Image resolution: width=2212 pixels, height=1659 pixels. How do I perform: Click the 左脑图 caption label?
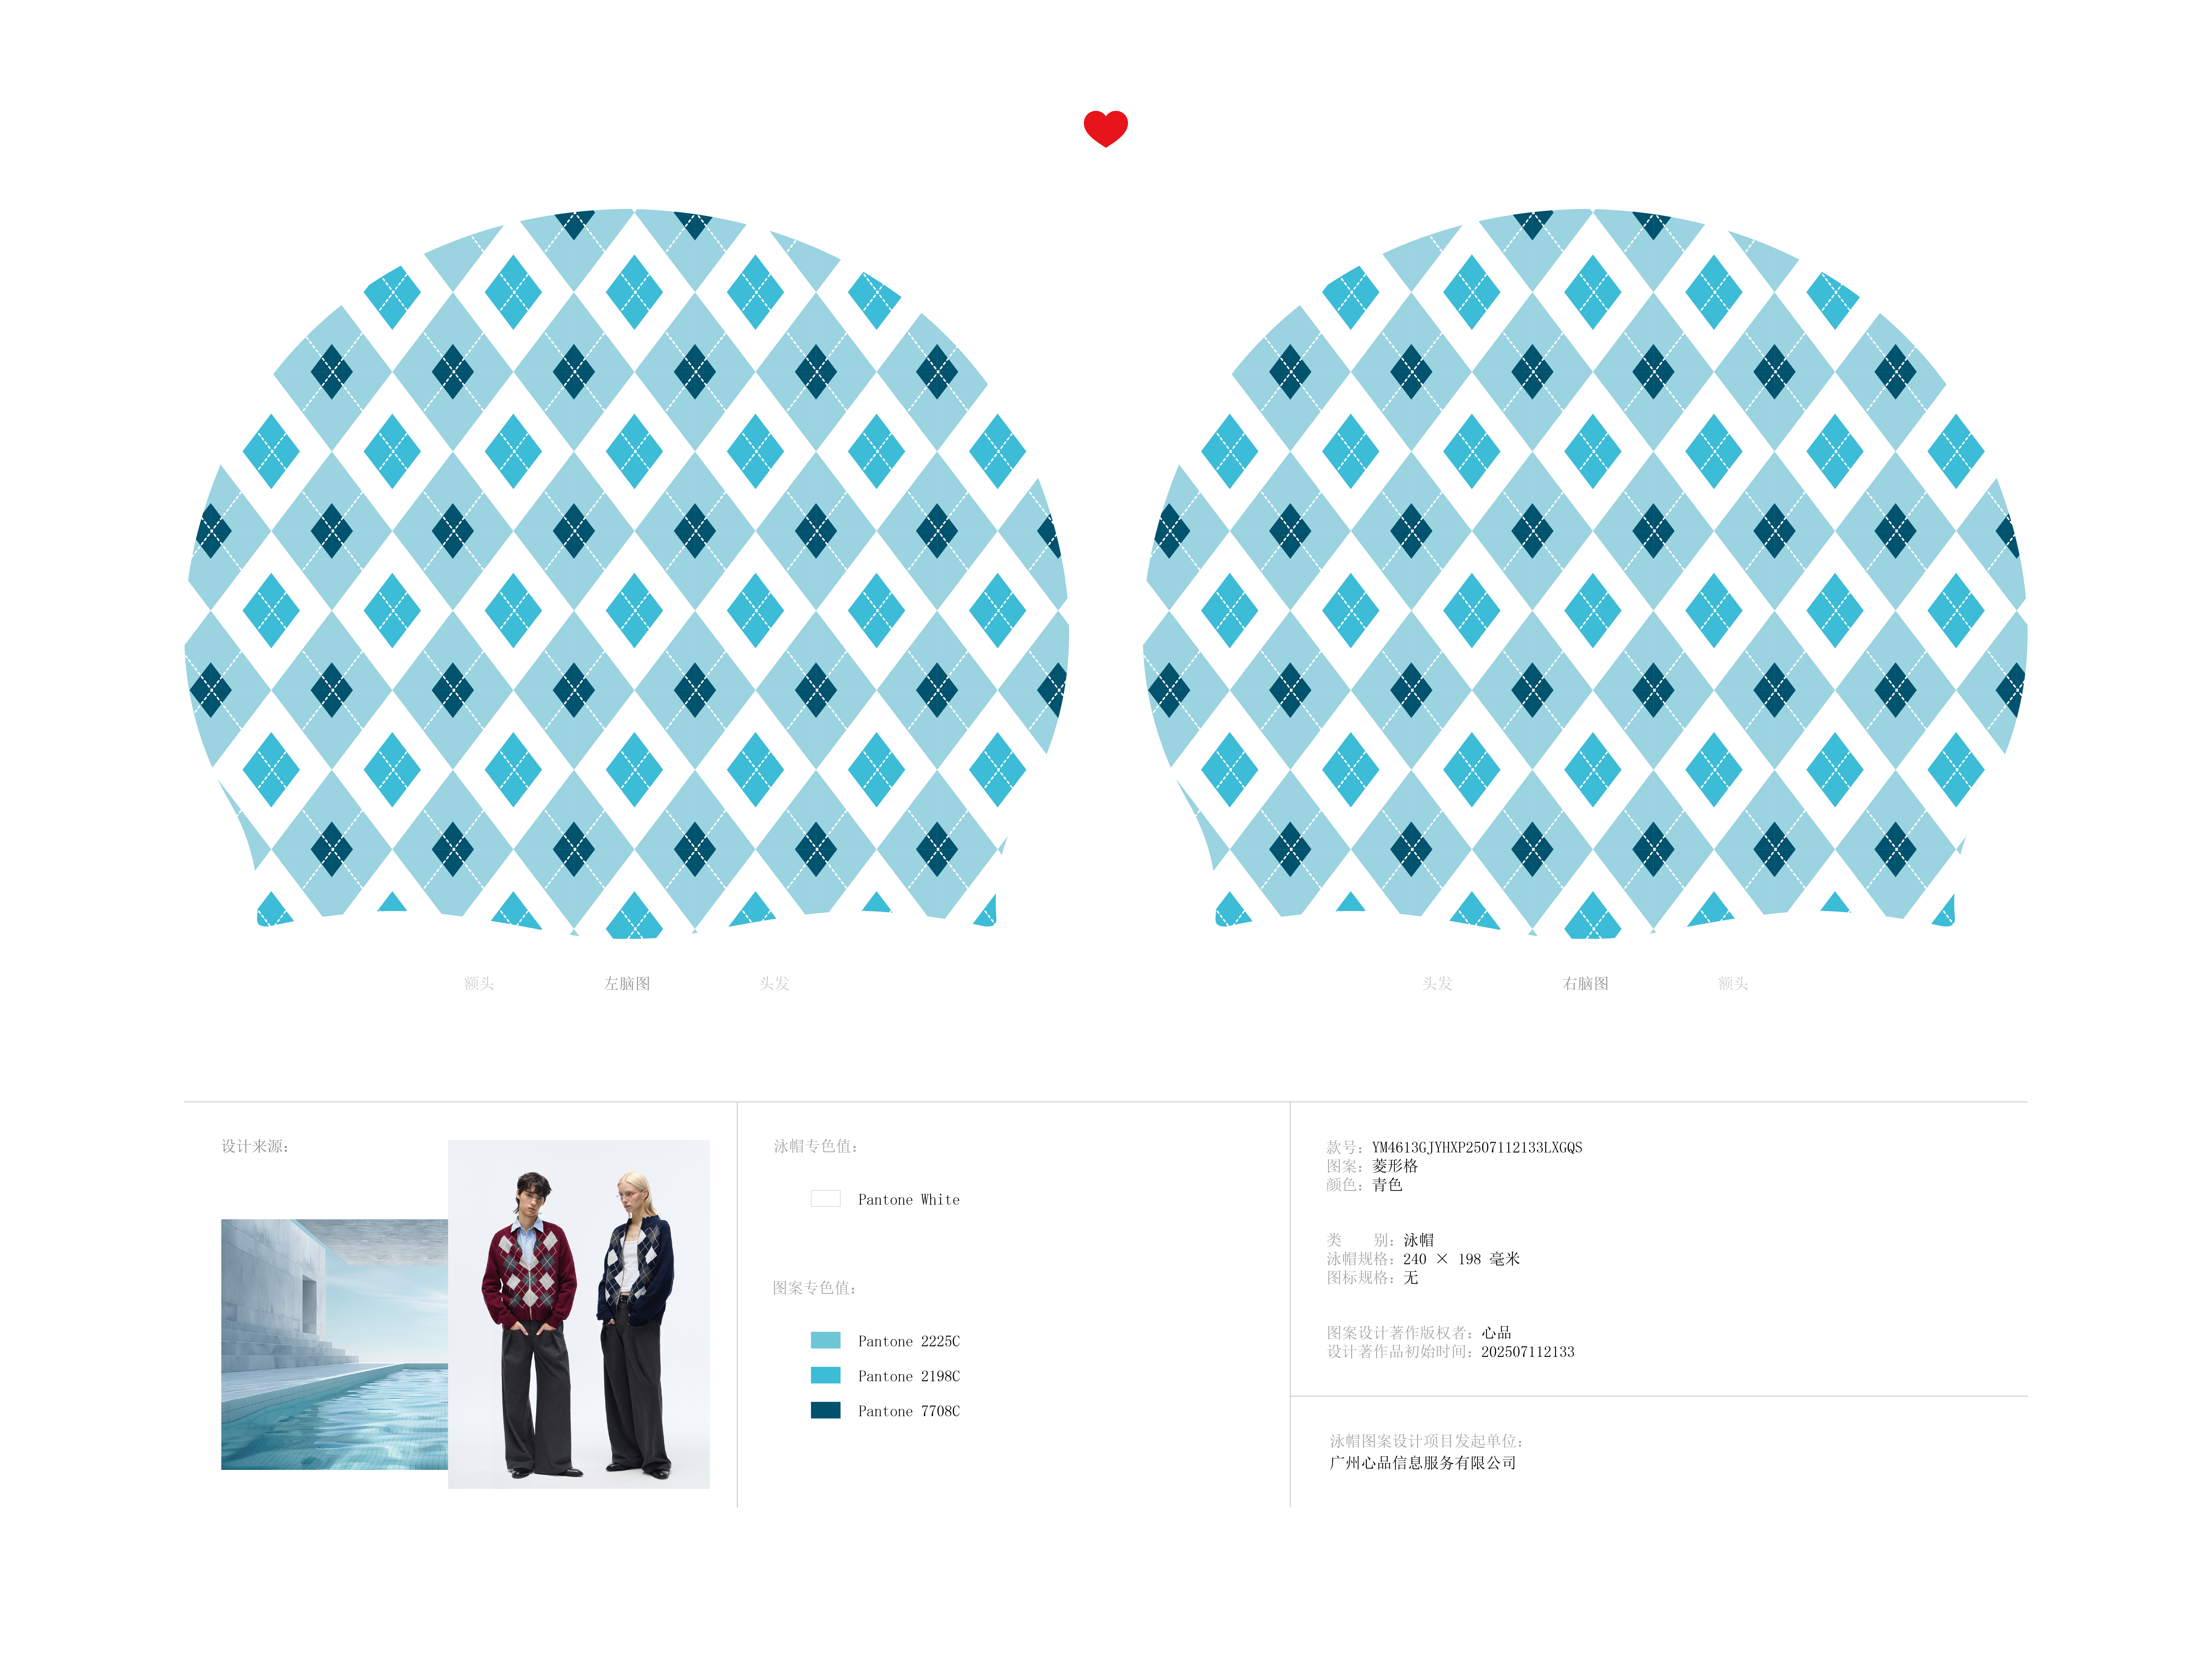(x=627, y=983)
